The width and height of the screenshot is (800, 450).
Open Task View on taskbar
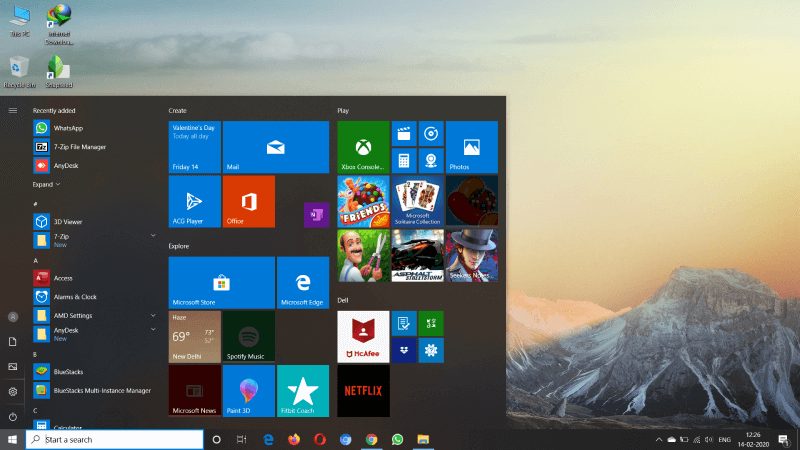(x=242, y=439)
